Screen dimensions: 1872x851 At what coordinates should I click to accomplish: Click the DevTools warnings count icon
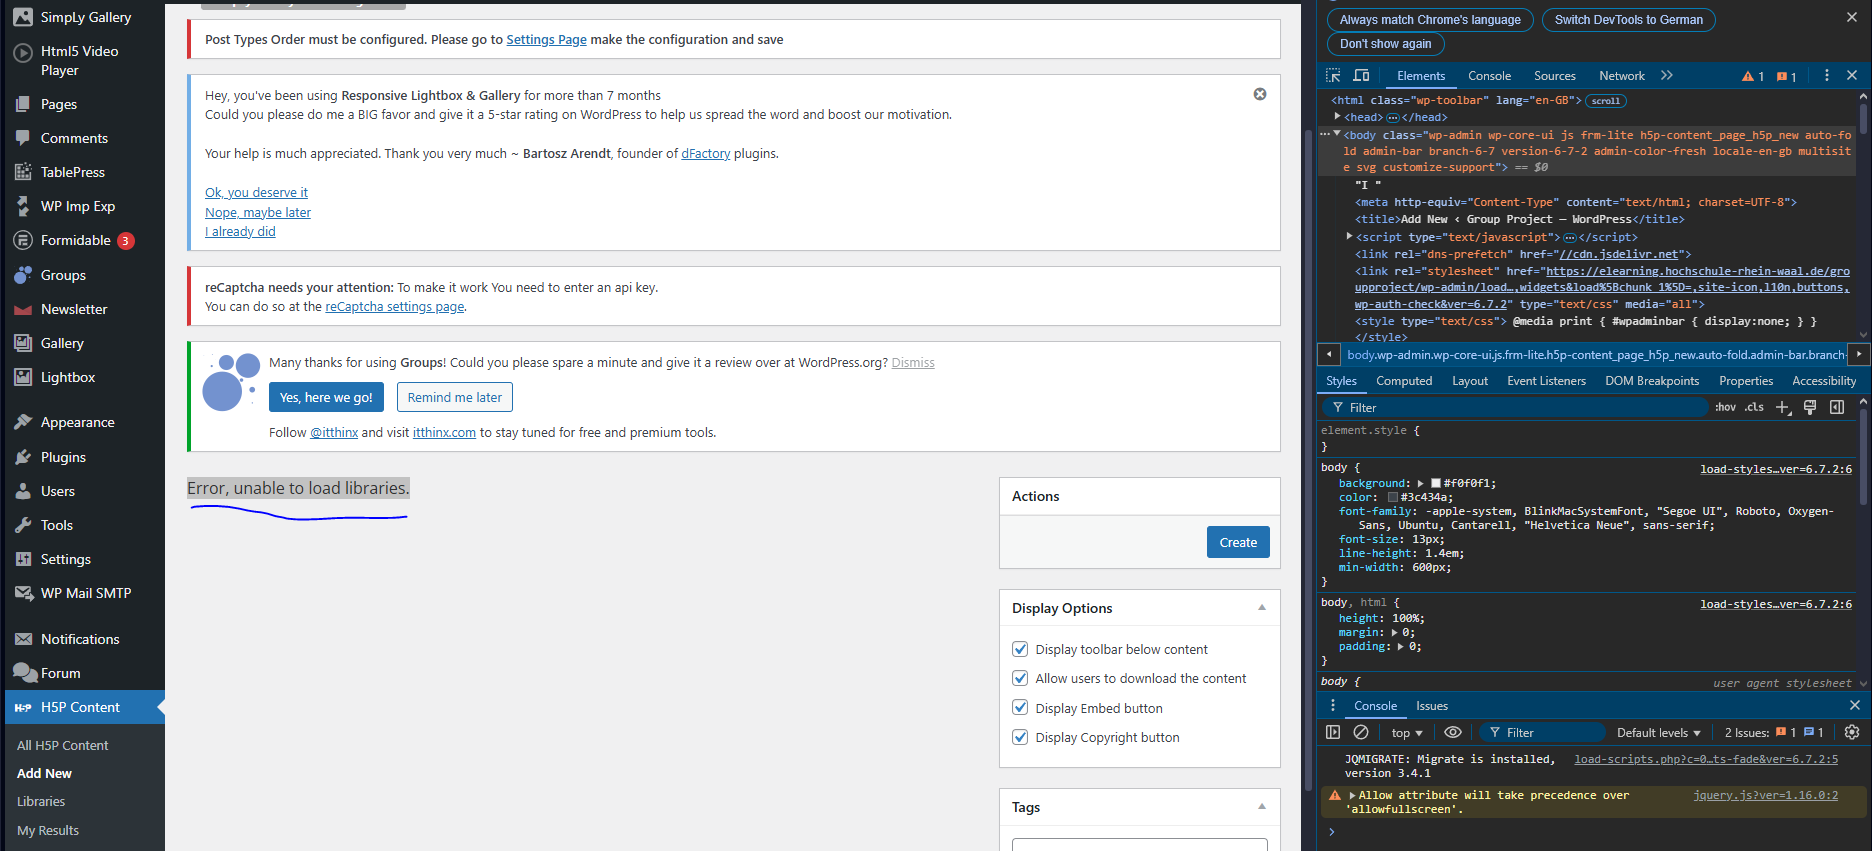point(1753,76)
